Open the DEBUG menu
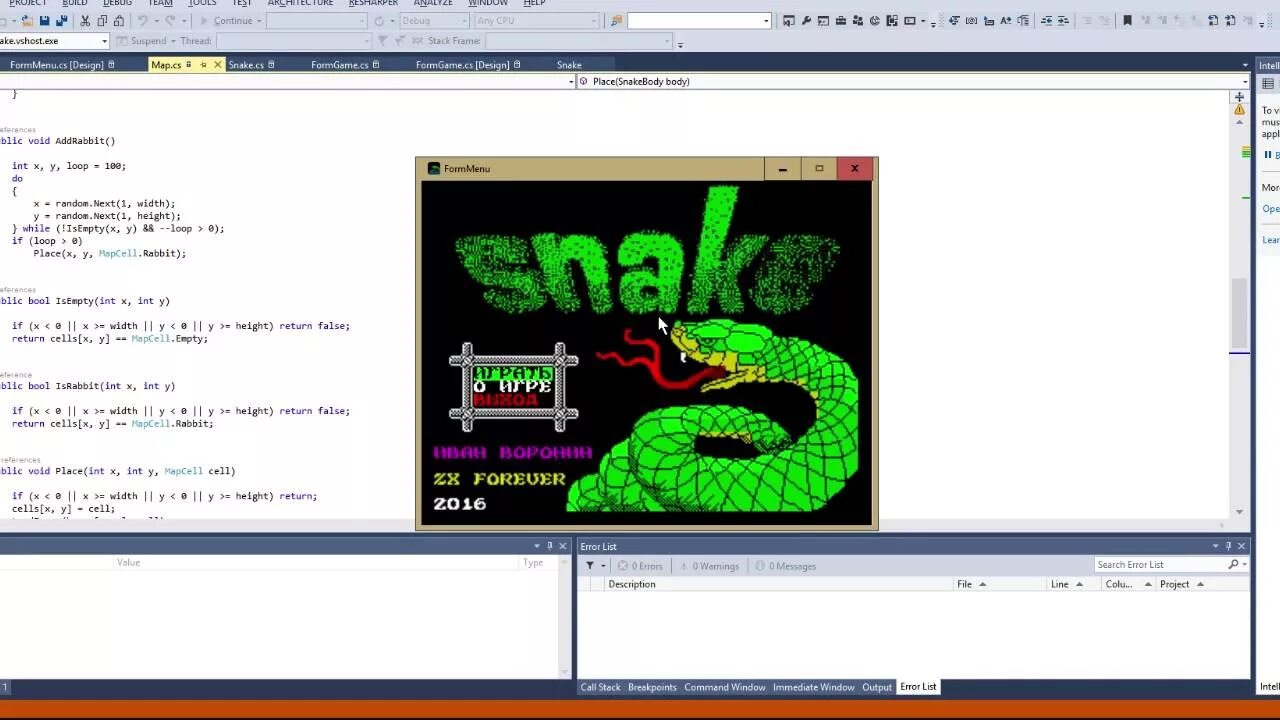 117,3
